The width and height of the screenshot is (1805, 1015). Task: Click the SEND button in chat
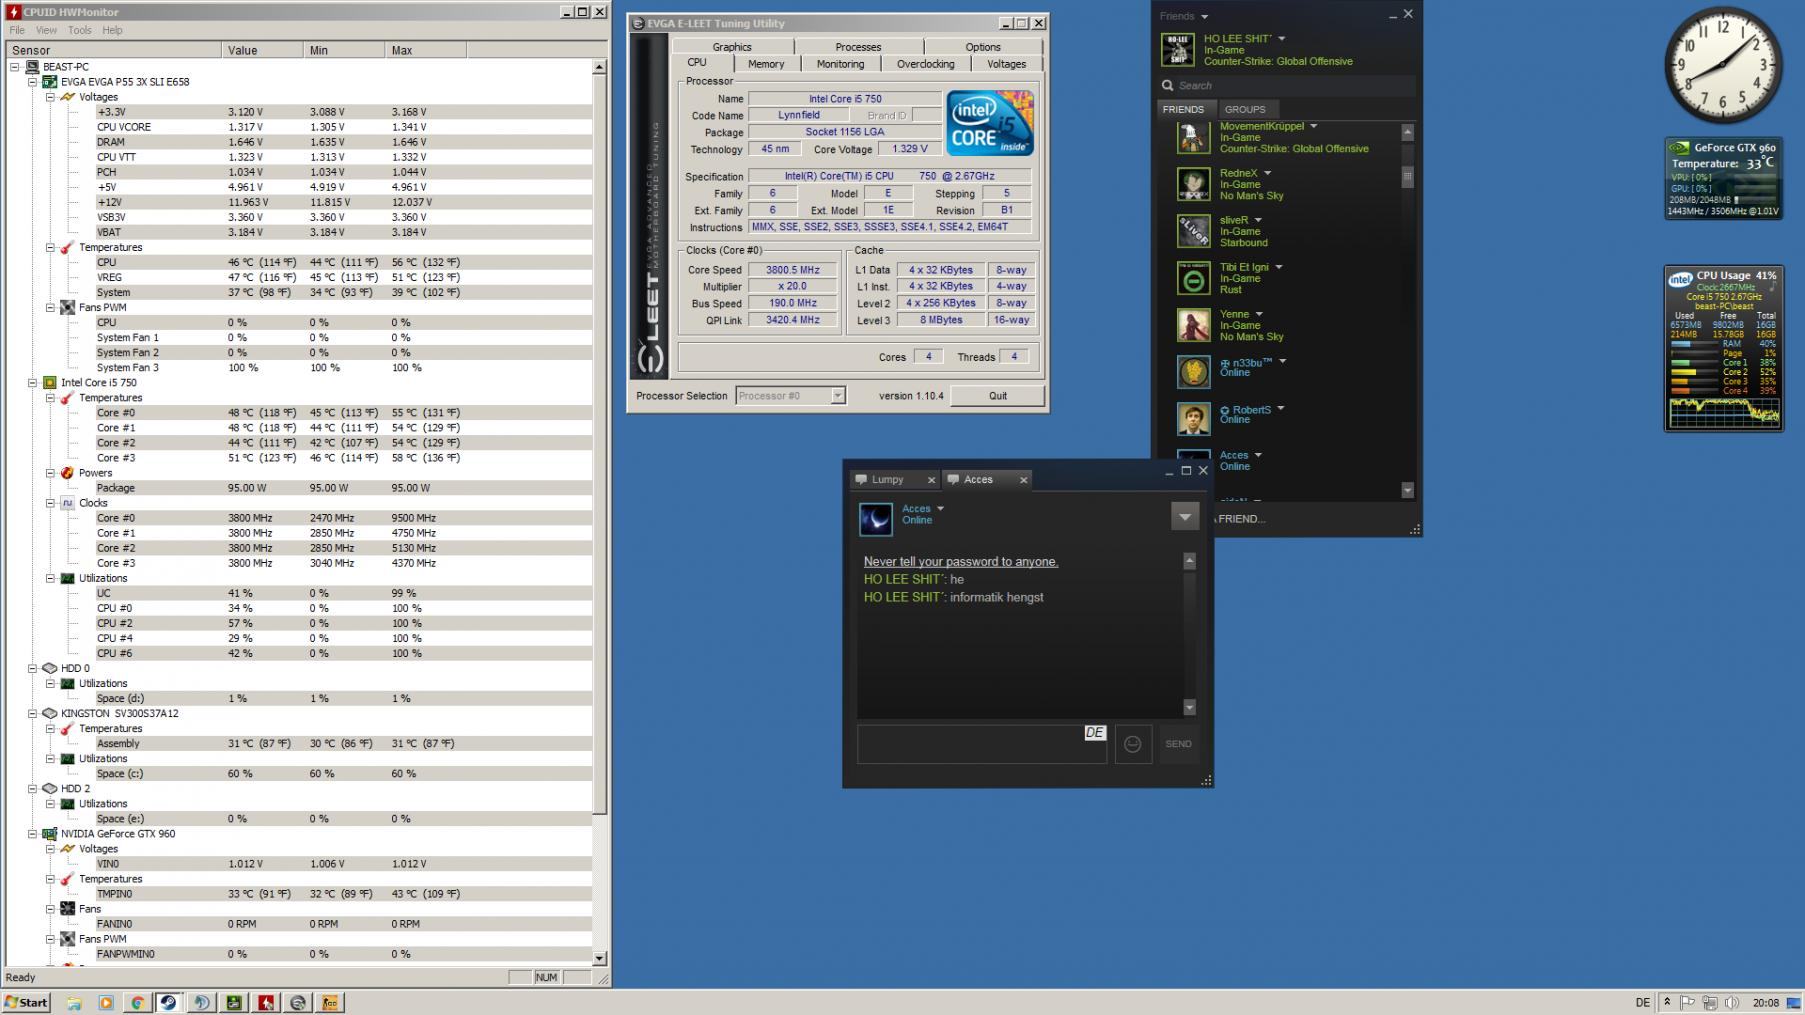click(x=1178, y=744)
